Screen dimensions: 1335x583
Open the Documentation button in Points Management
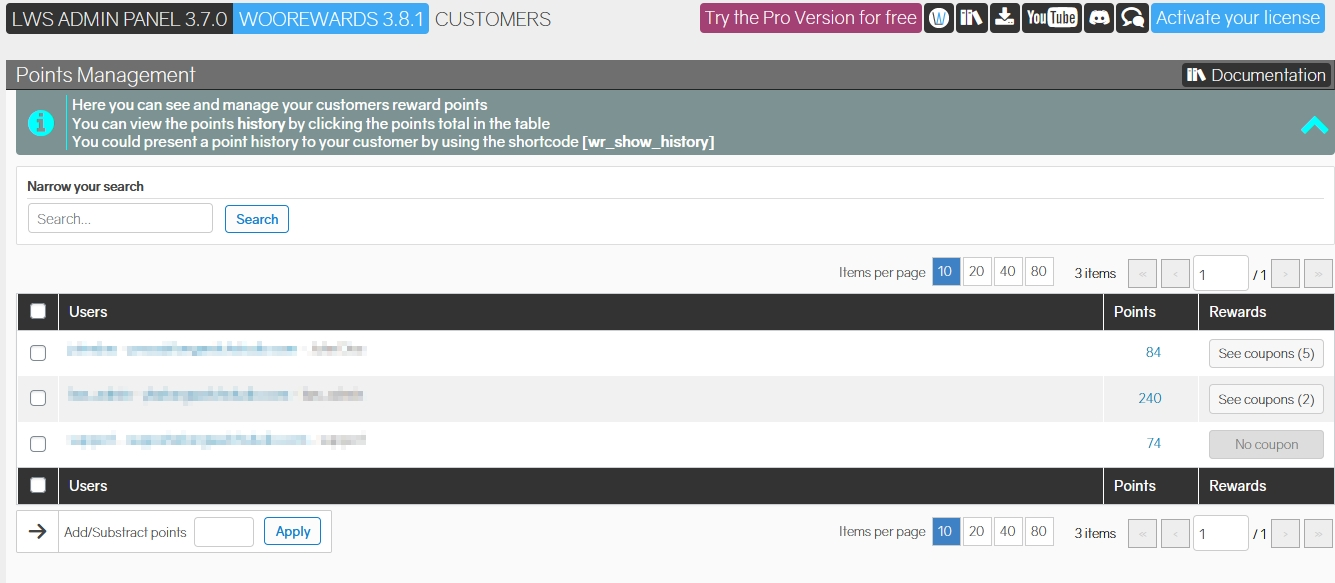coord(1256,75)
